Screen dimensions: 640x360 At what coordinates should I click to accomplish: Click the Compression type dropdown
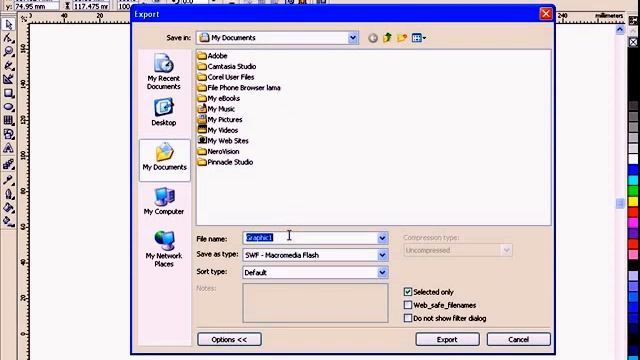click(458, 250)
